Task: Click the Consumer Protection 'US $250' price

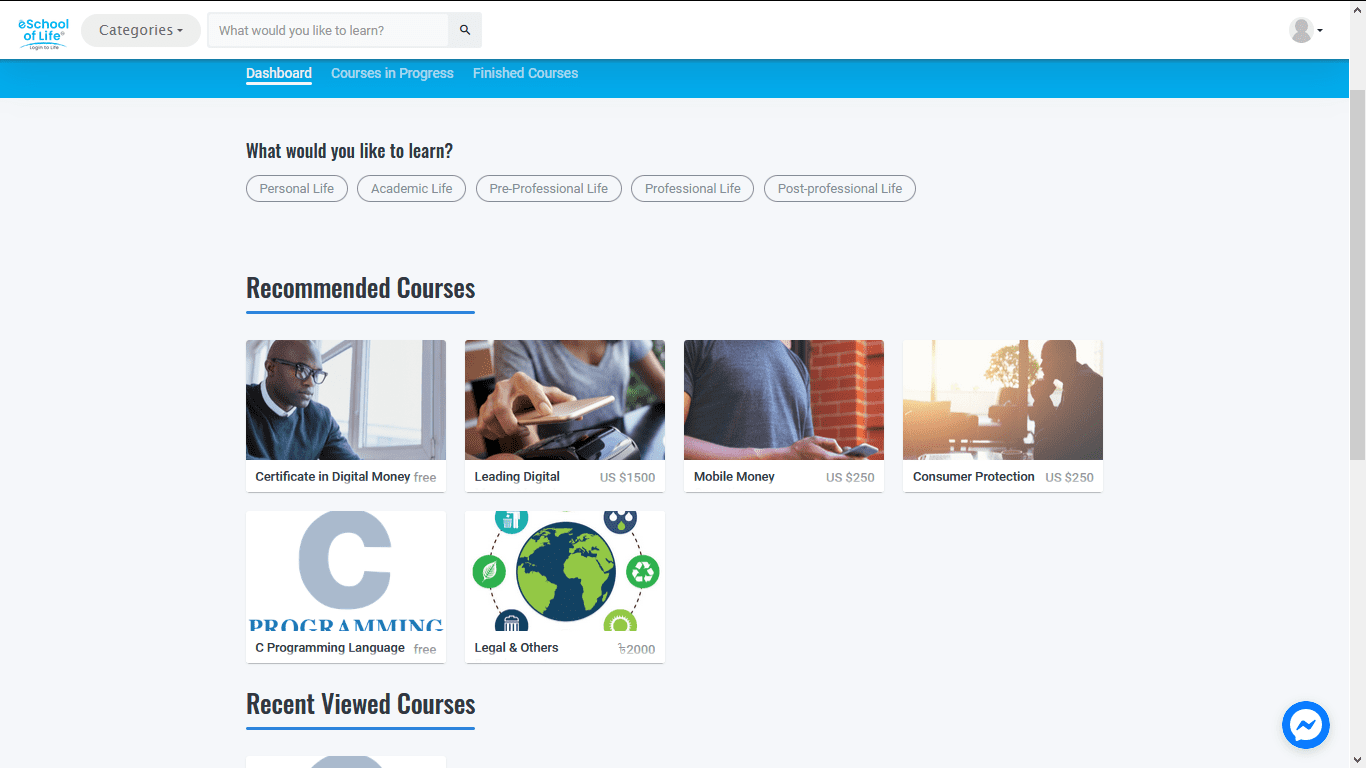Action: click(1070, 478)
